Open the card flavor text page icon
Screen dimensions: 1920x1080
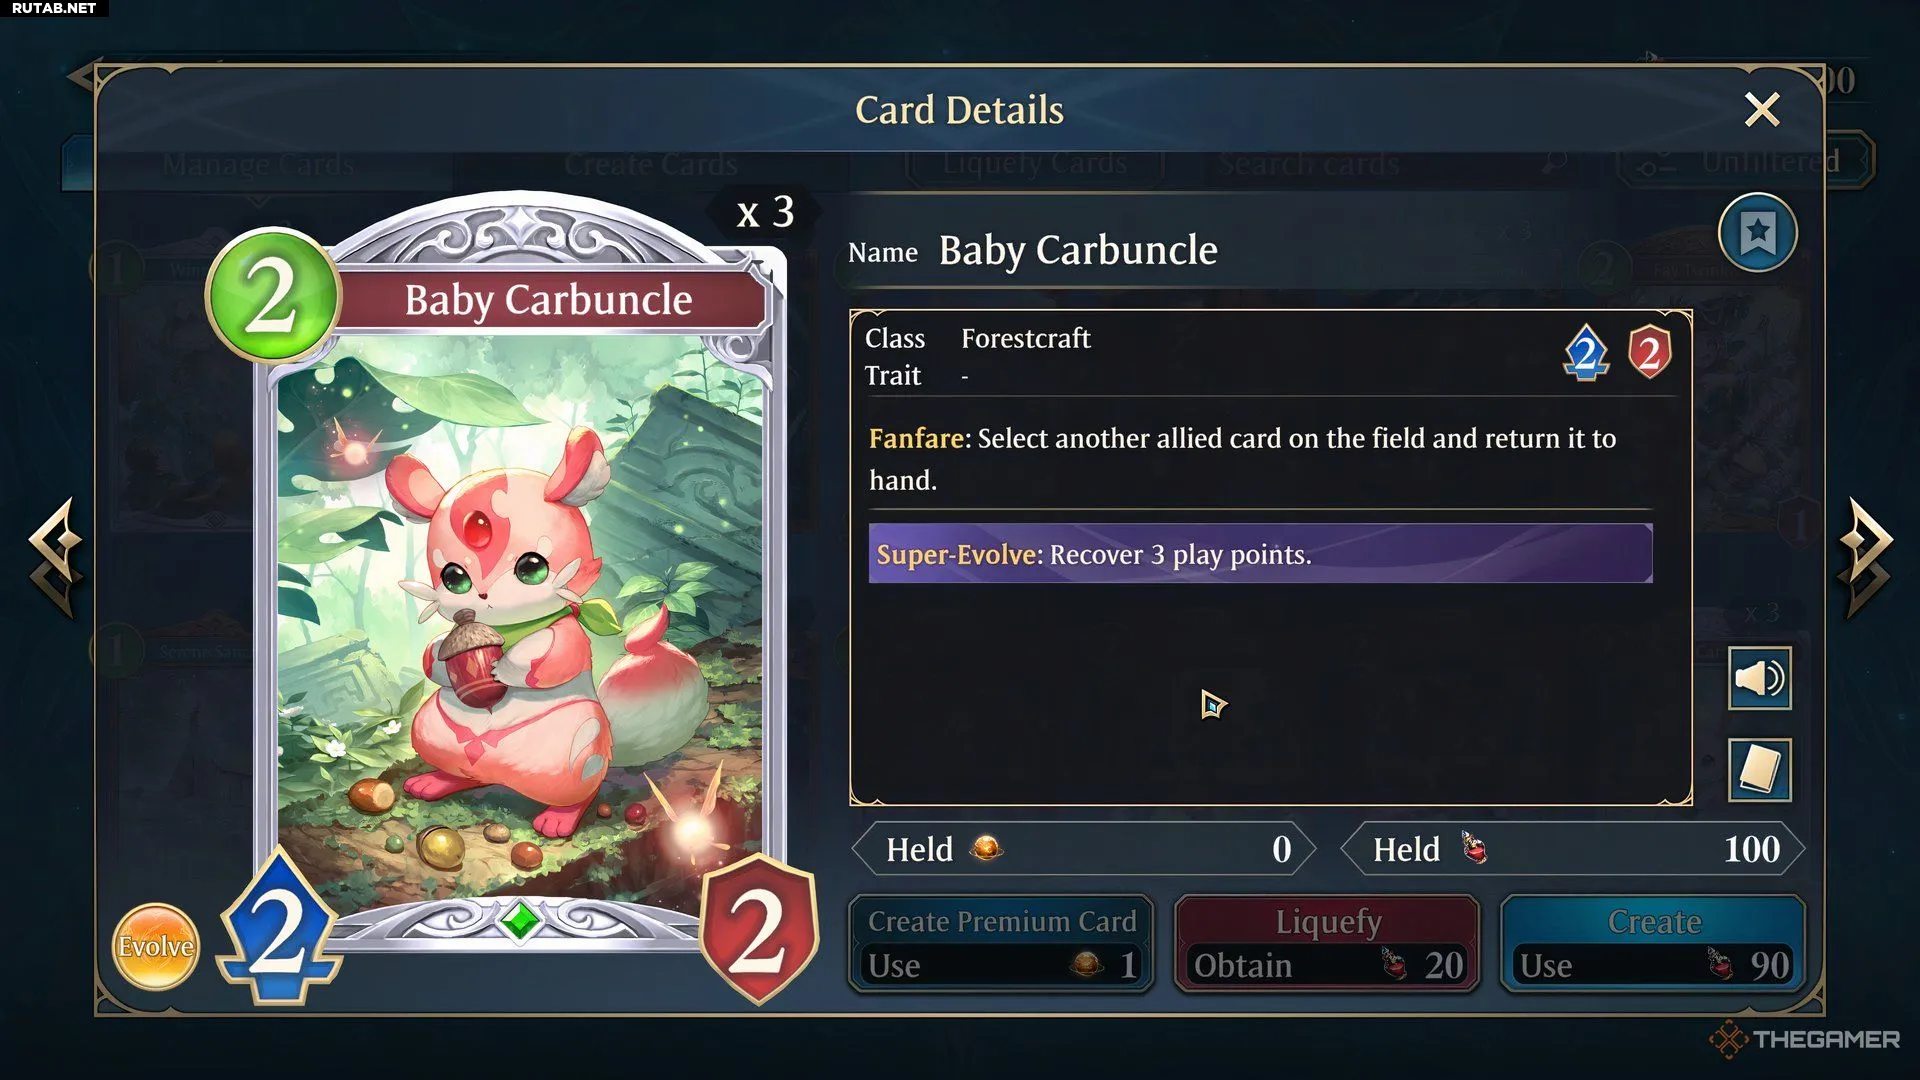click(1759, 770)
